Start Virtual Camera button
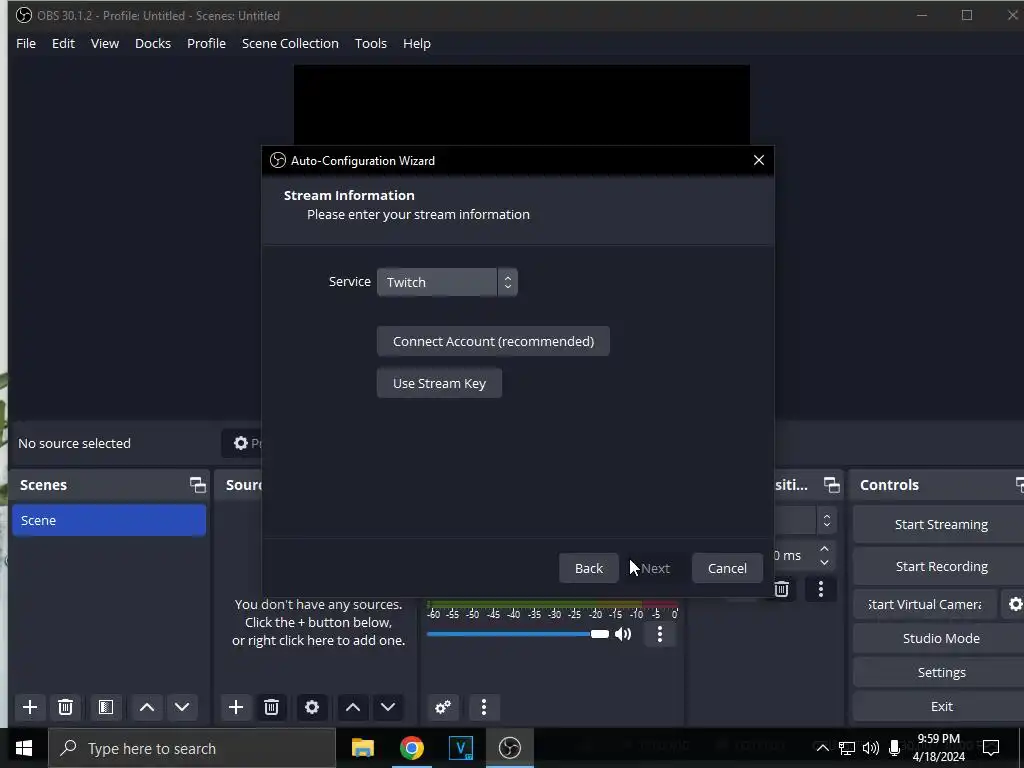This screenshot has width=1024, height=768. point(925,605)
